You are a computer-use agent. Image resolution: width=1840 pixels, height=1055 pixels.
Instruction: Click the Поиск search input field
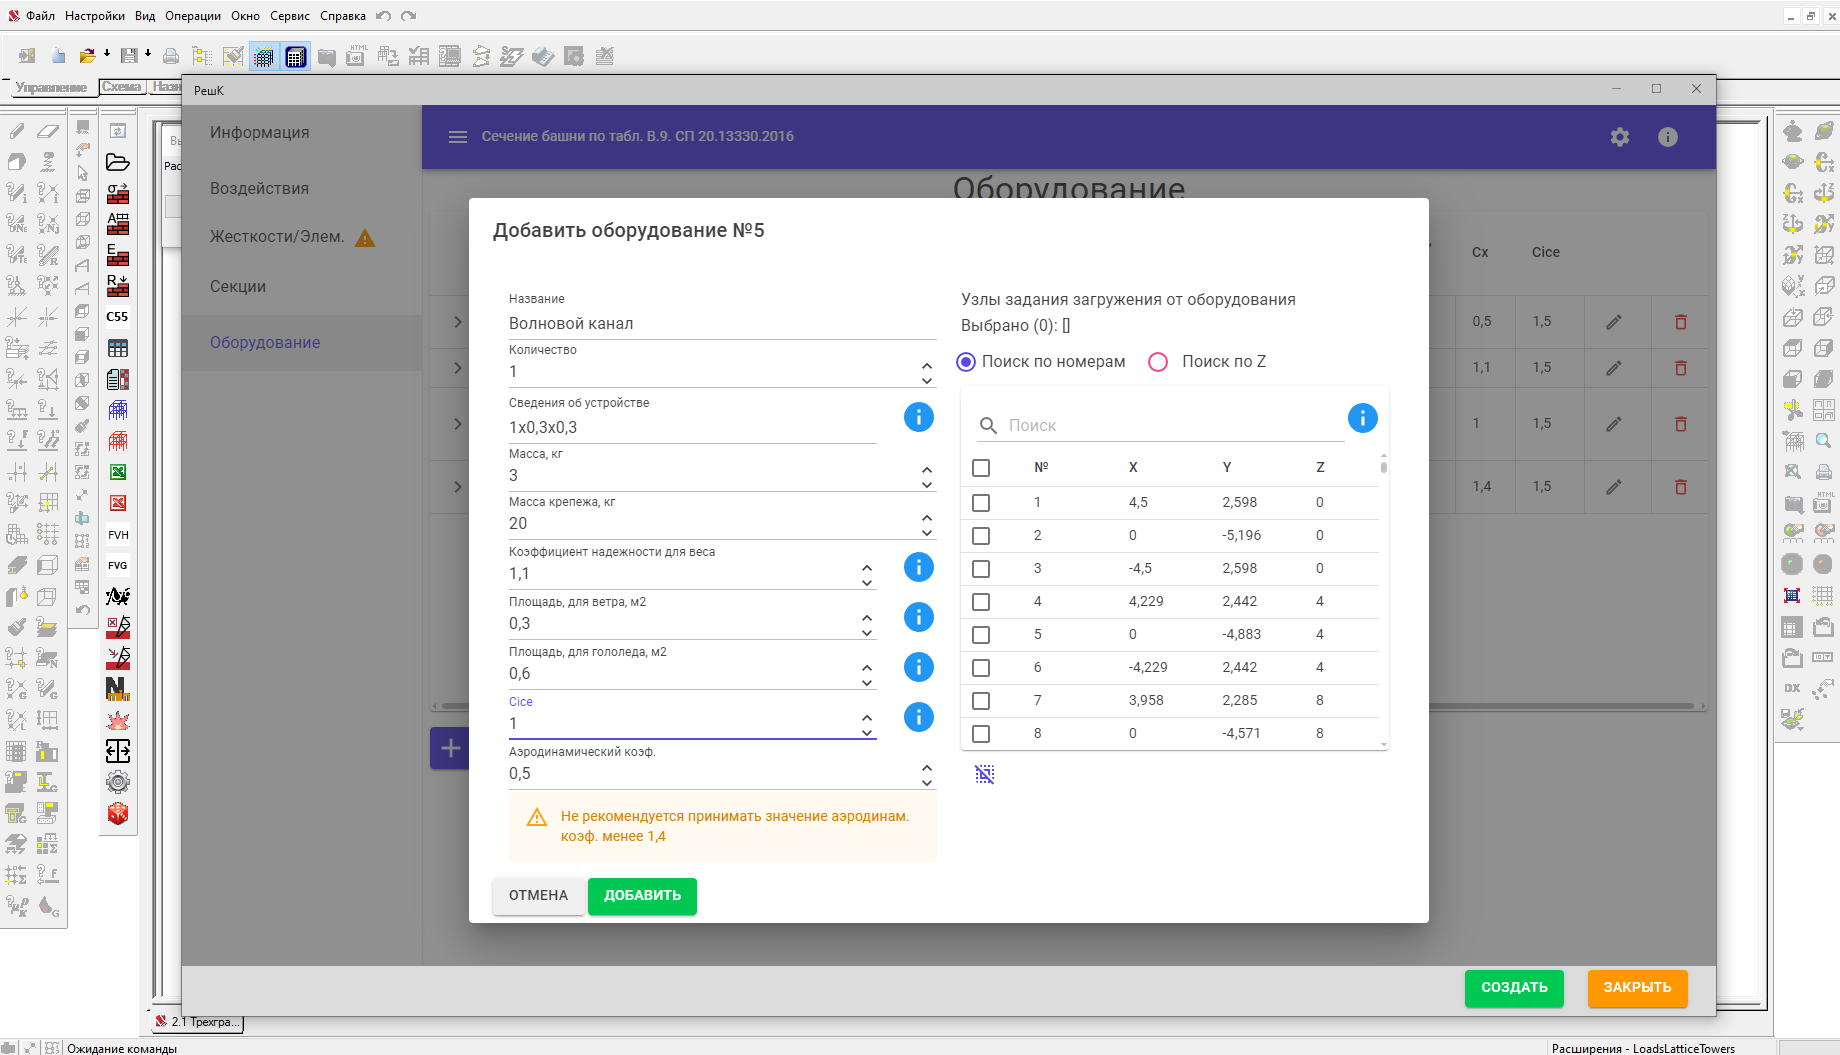click(1170, 426)
